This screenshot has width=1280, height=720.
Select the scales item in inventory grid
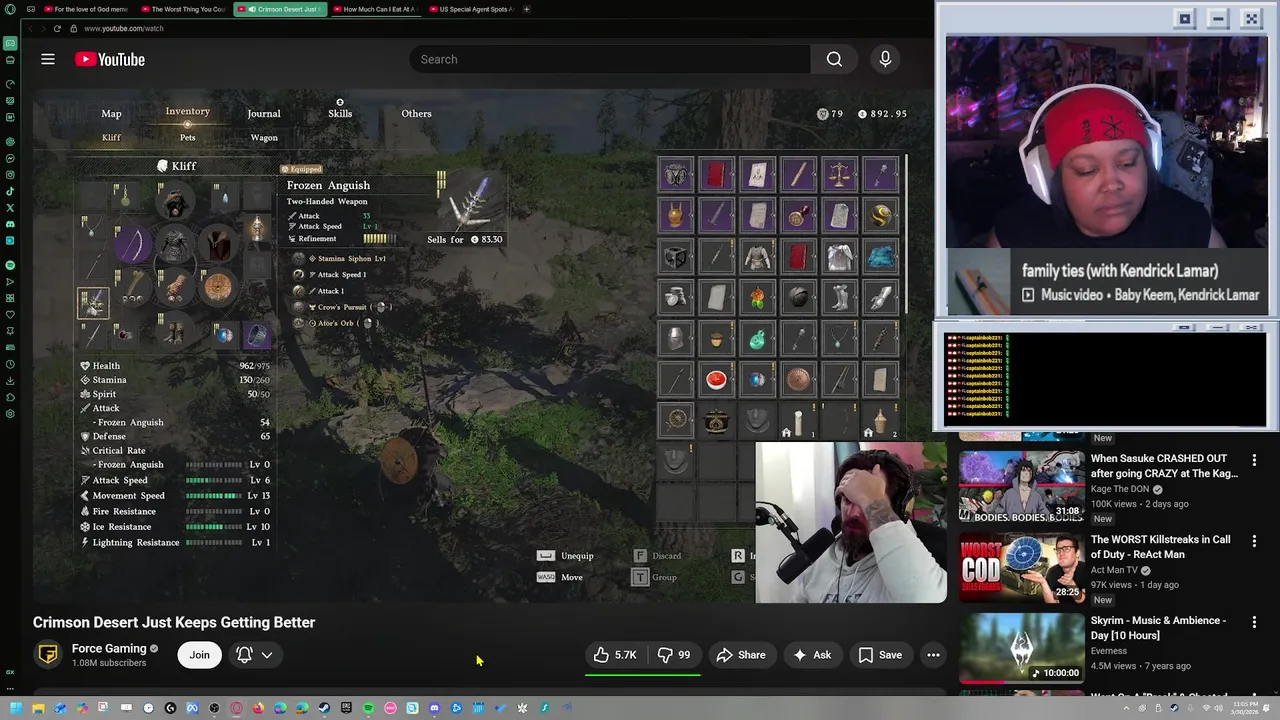839,175
